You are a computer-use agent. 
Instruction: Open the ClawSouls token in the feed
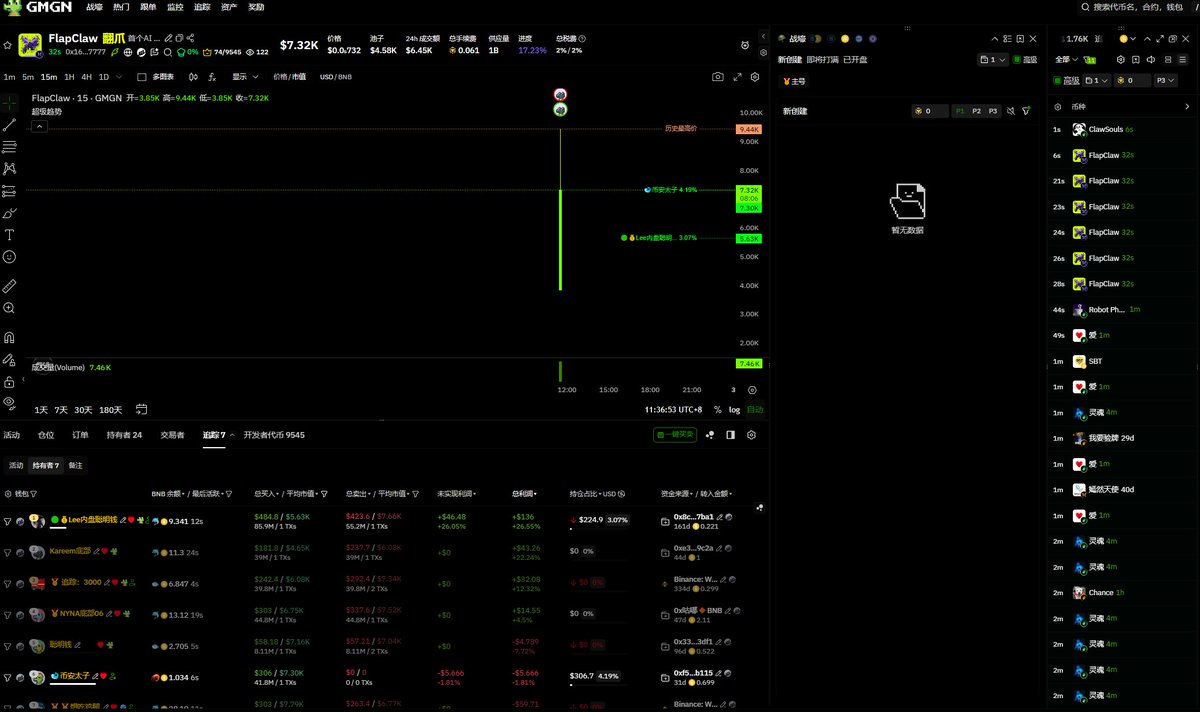coord(1104,129)
